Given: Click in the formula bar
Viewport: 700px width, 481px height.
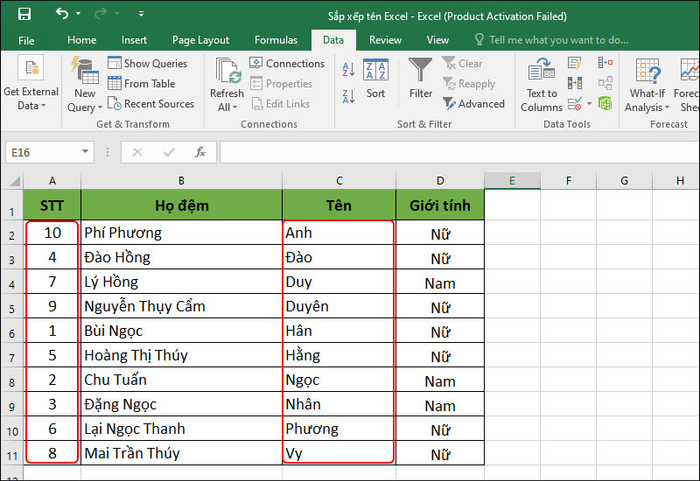Looking at the screenshot, I should [459, 153].
